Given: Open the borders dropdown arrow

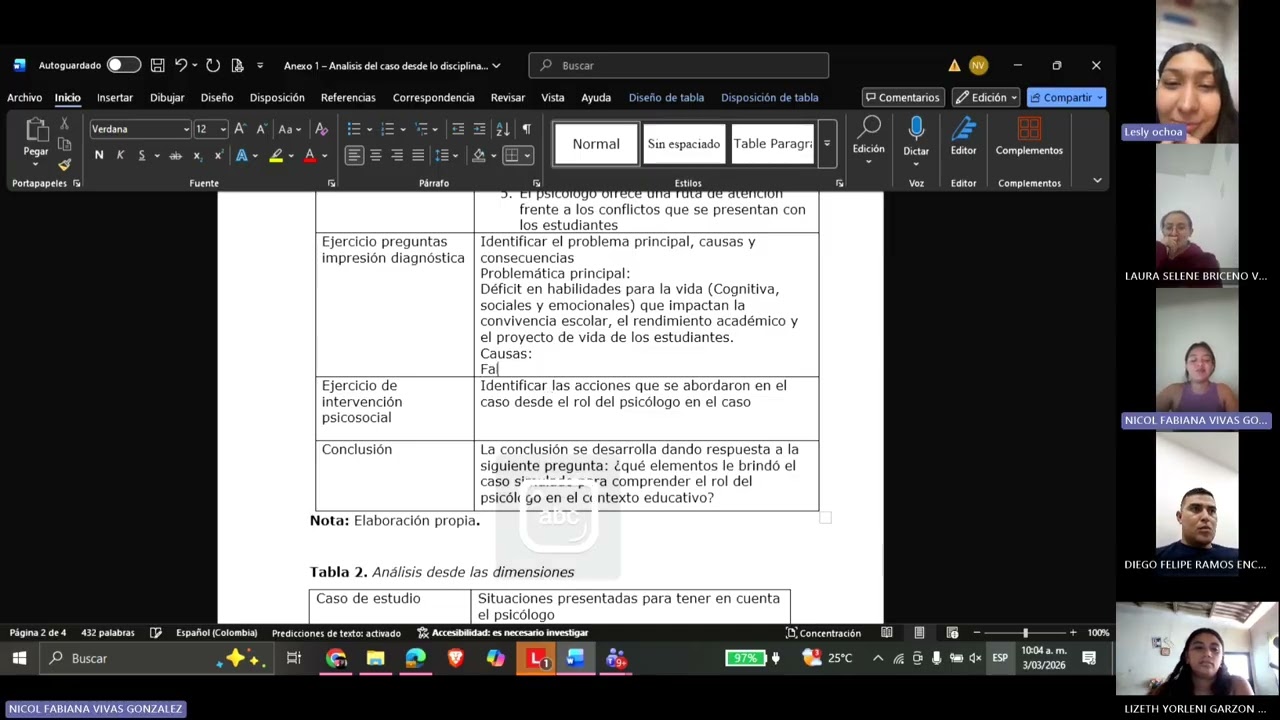Looking at the screenshot, I should [527, 156].
